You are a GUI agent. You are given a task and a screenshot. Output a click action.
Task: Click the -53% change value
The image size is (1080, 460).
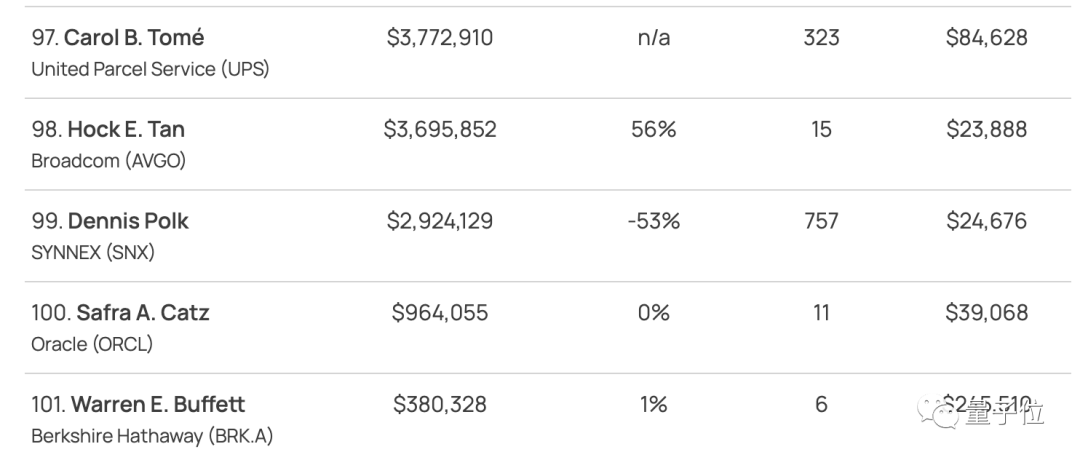coord(653,221)
